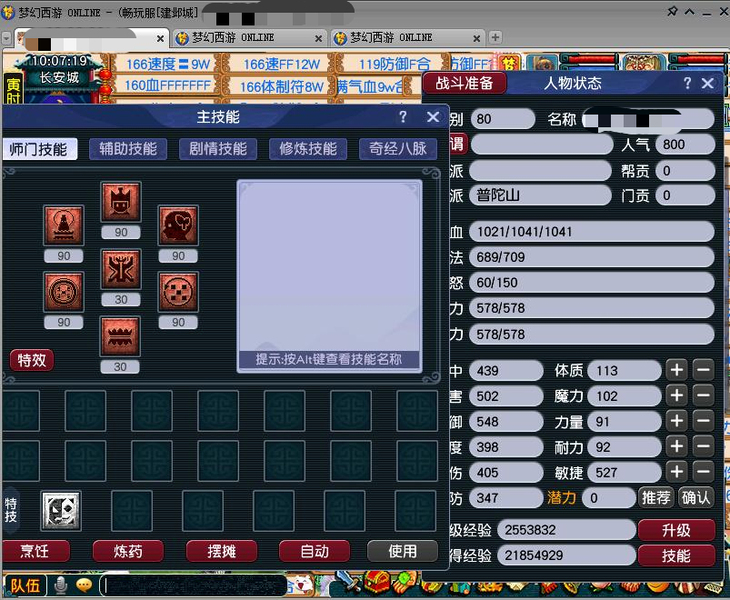This screenshot has width=730, height=600.
Task: Click the health value 1021/1041/1041
Action: [592, 232]
